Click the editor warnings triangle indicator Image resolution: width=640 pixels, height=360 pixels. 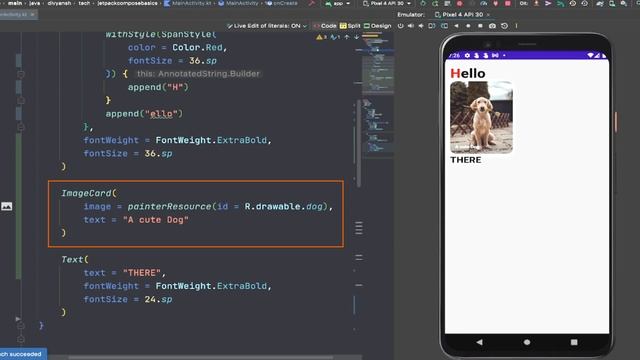point(321,37)
